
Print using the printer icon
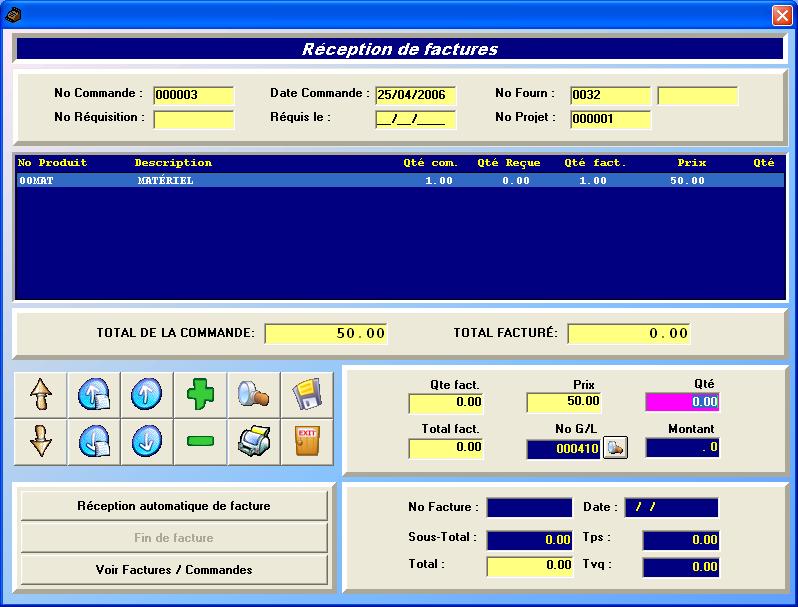[253, 442]
